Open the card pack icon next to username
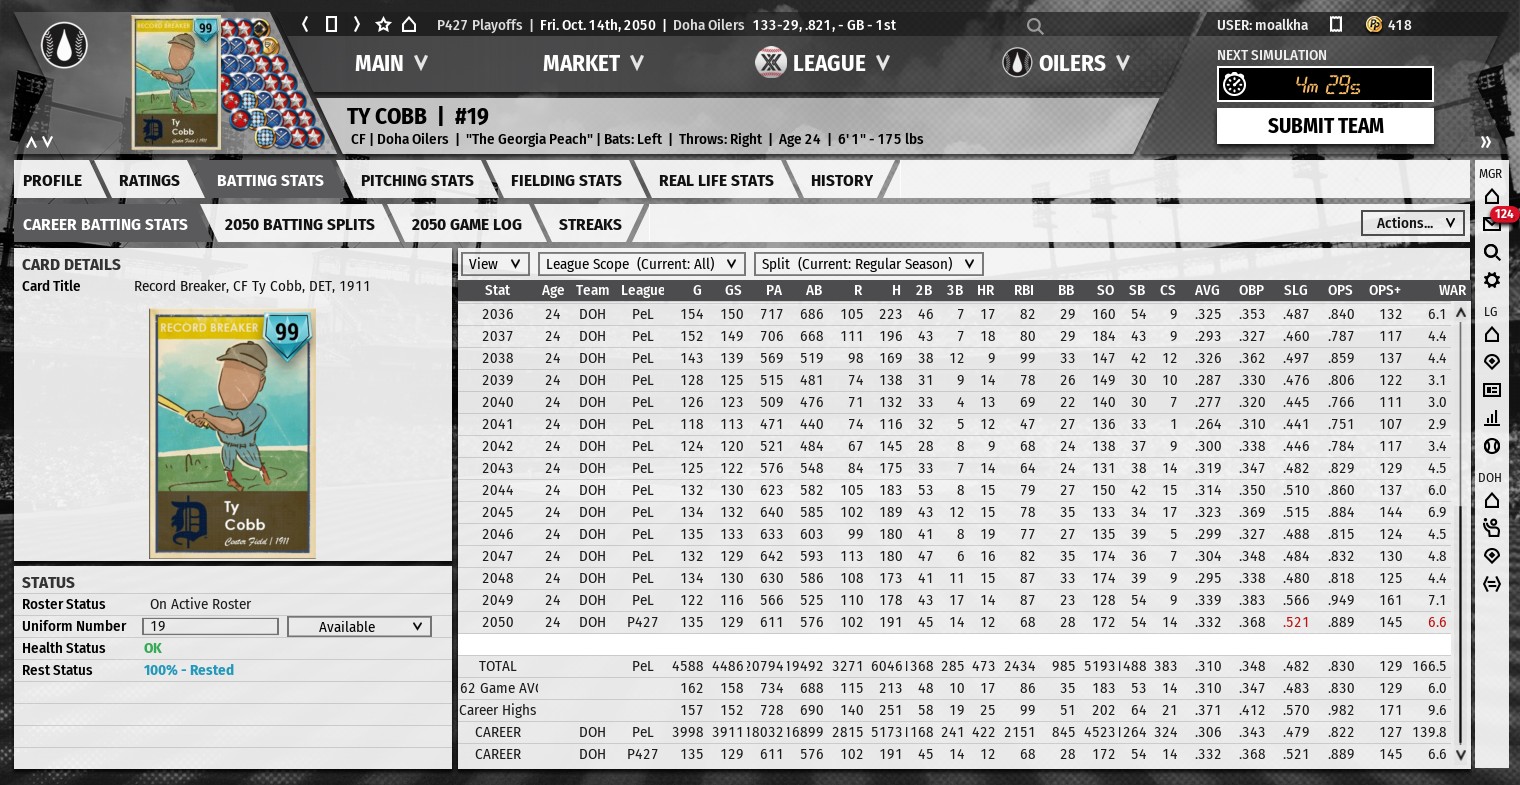 pos(1336,25)
